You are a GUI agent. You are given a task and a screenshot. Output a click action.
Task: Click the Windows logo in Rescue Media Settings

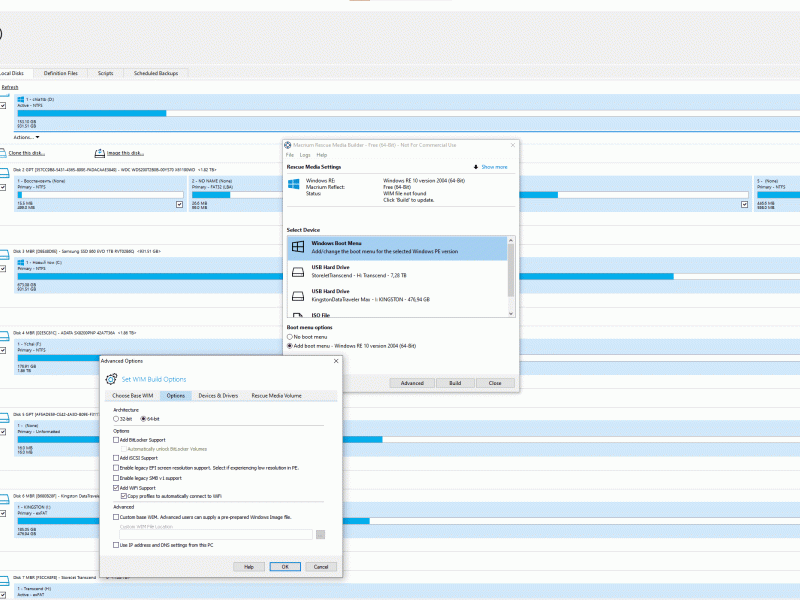pos(294,184)
